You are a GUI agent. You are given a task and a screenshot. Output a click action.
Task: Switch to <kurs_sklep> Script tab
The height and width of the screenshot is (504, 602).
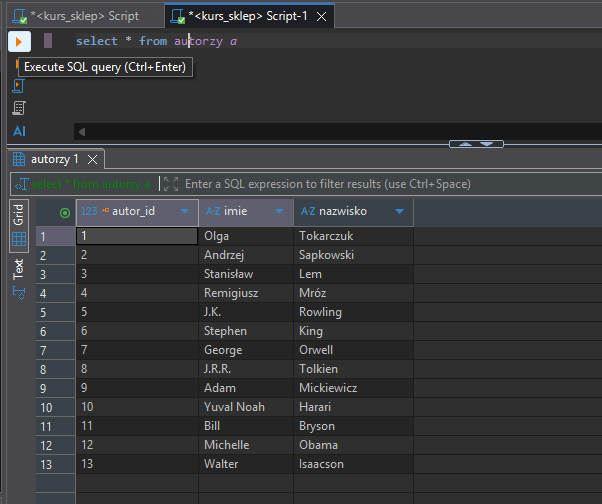78,16
